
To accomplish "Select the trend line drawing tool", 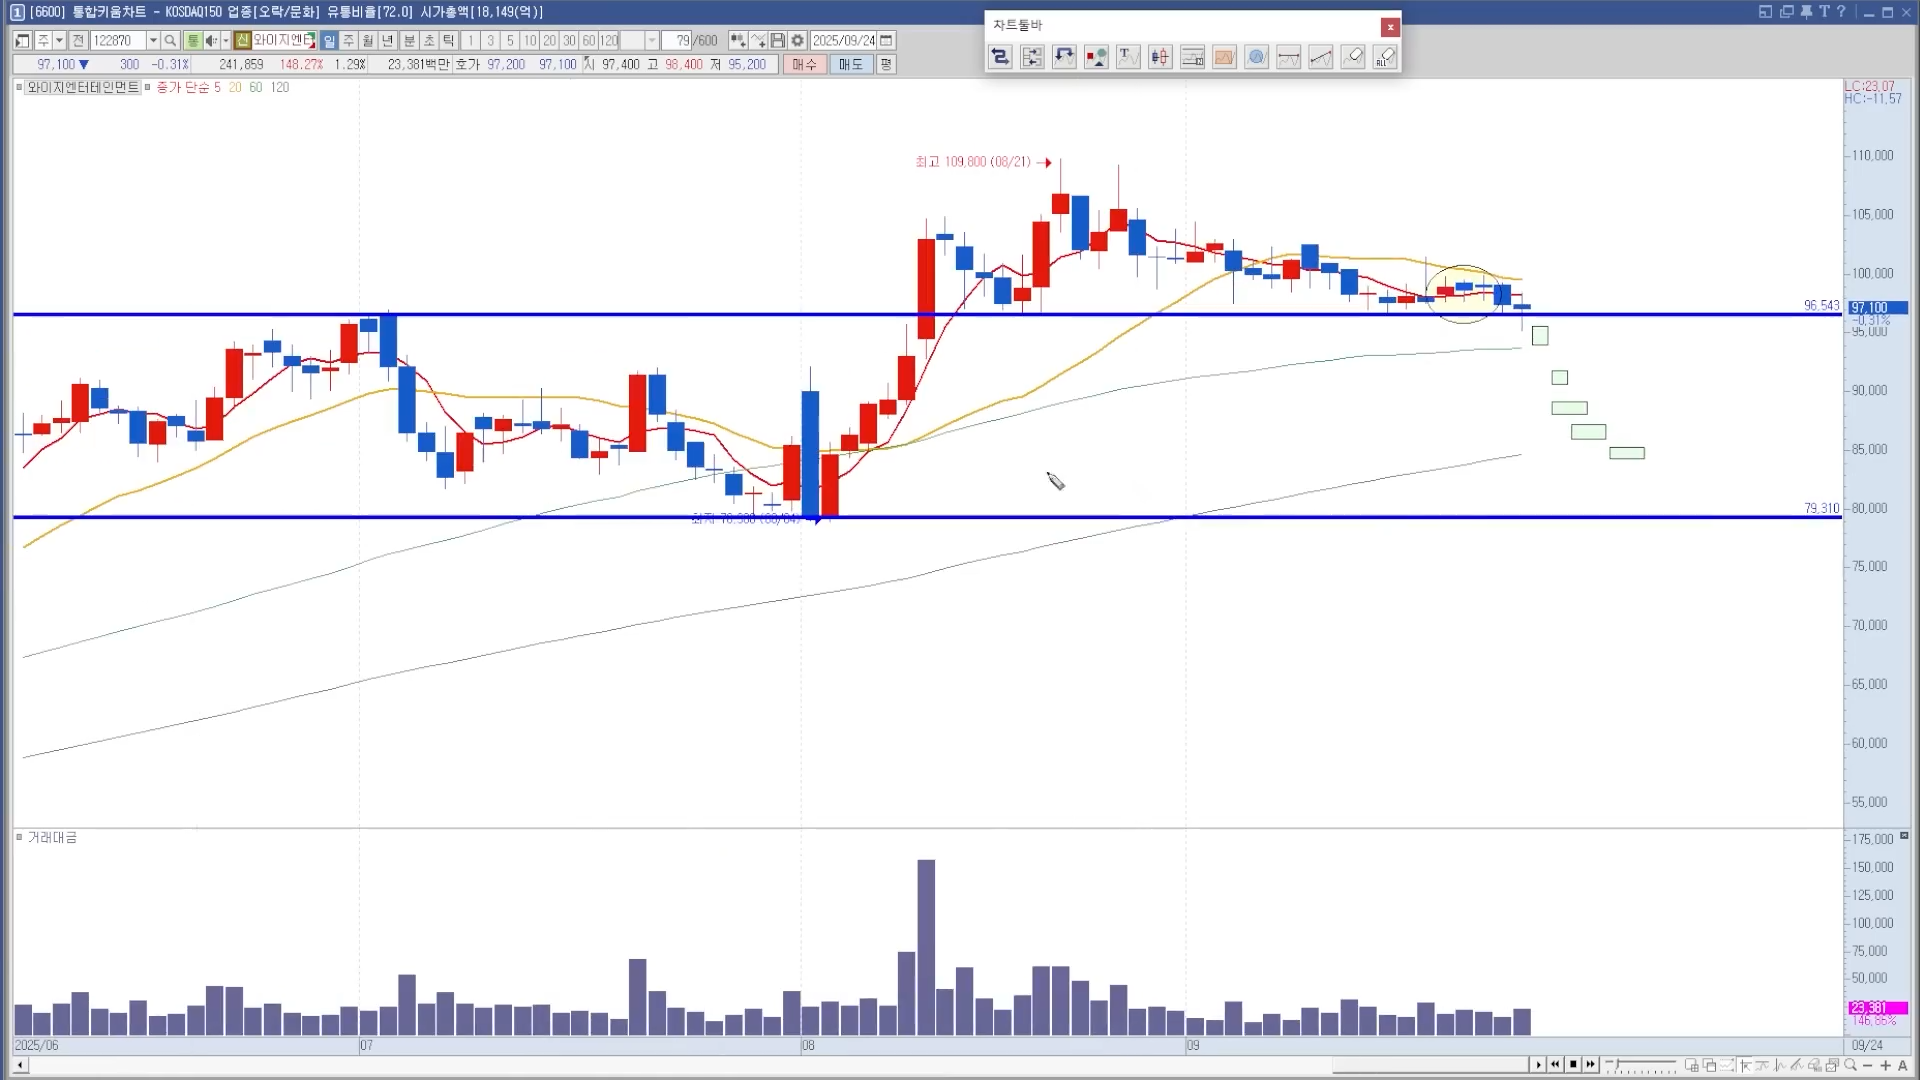I will pos(1320,57).
